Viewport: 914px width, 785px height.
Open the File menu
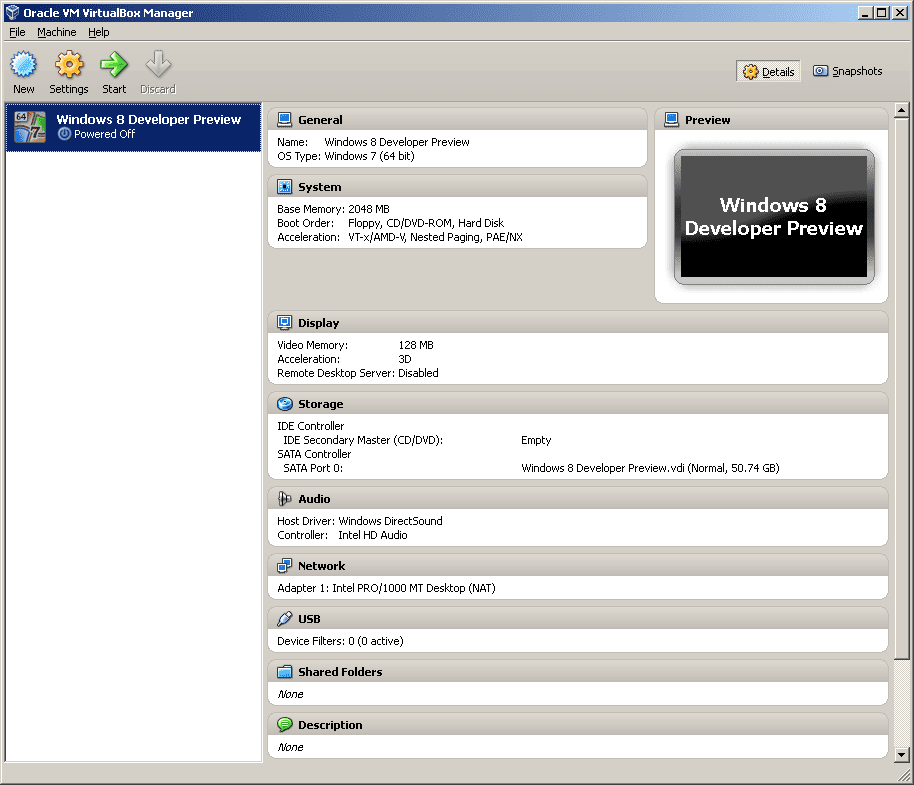(x=17, y=32)
